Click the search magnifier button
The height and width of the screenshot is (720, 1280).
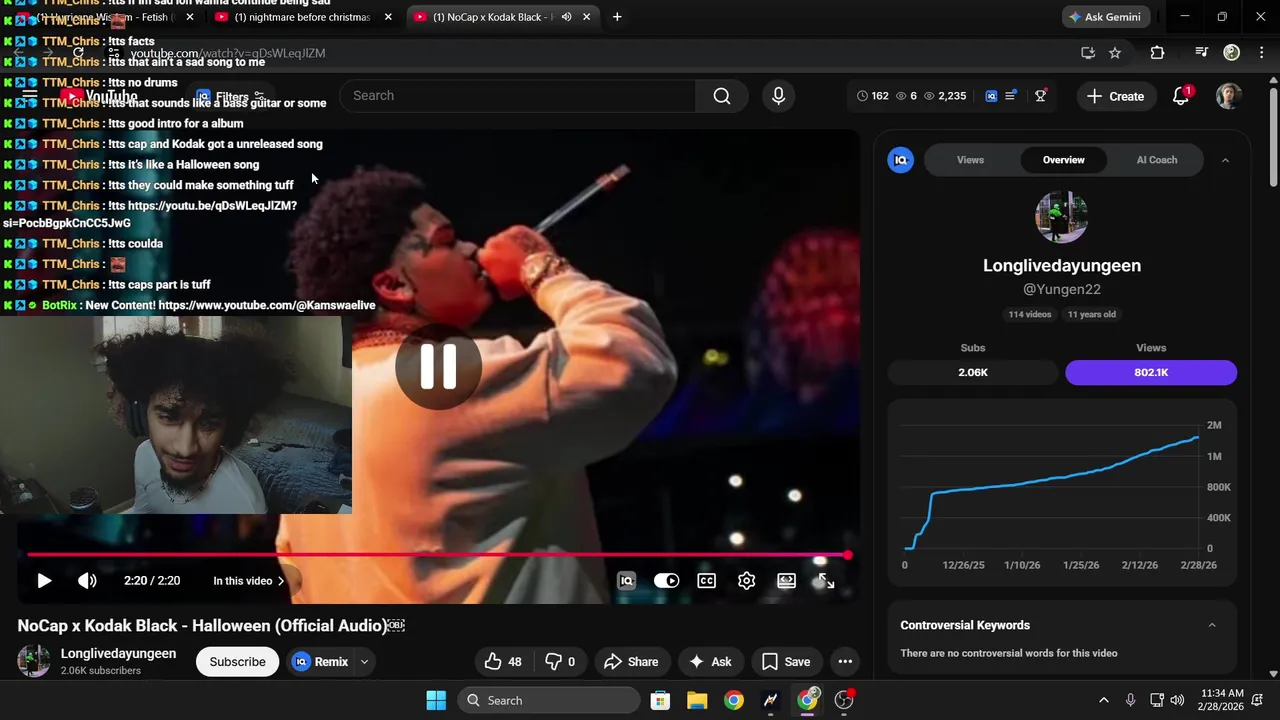coord(722,96)
